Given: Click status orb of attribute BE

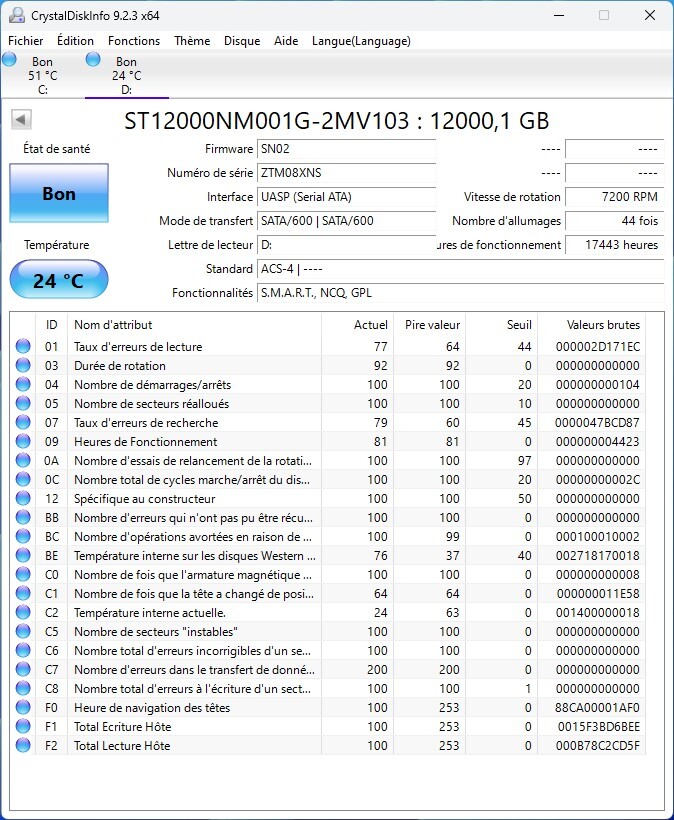Looking at the screenshot, I should pos(23,555).
